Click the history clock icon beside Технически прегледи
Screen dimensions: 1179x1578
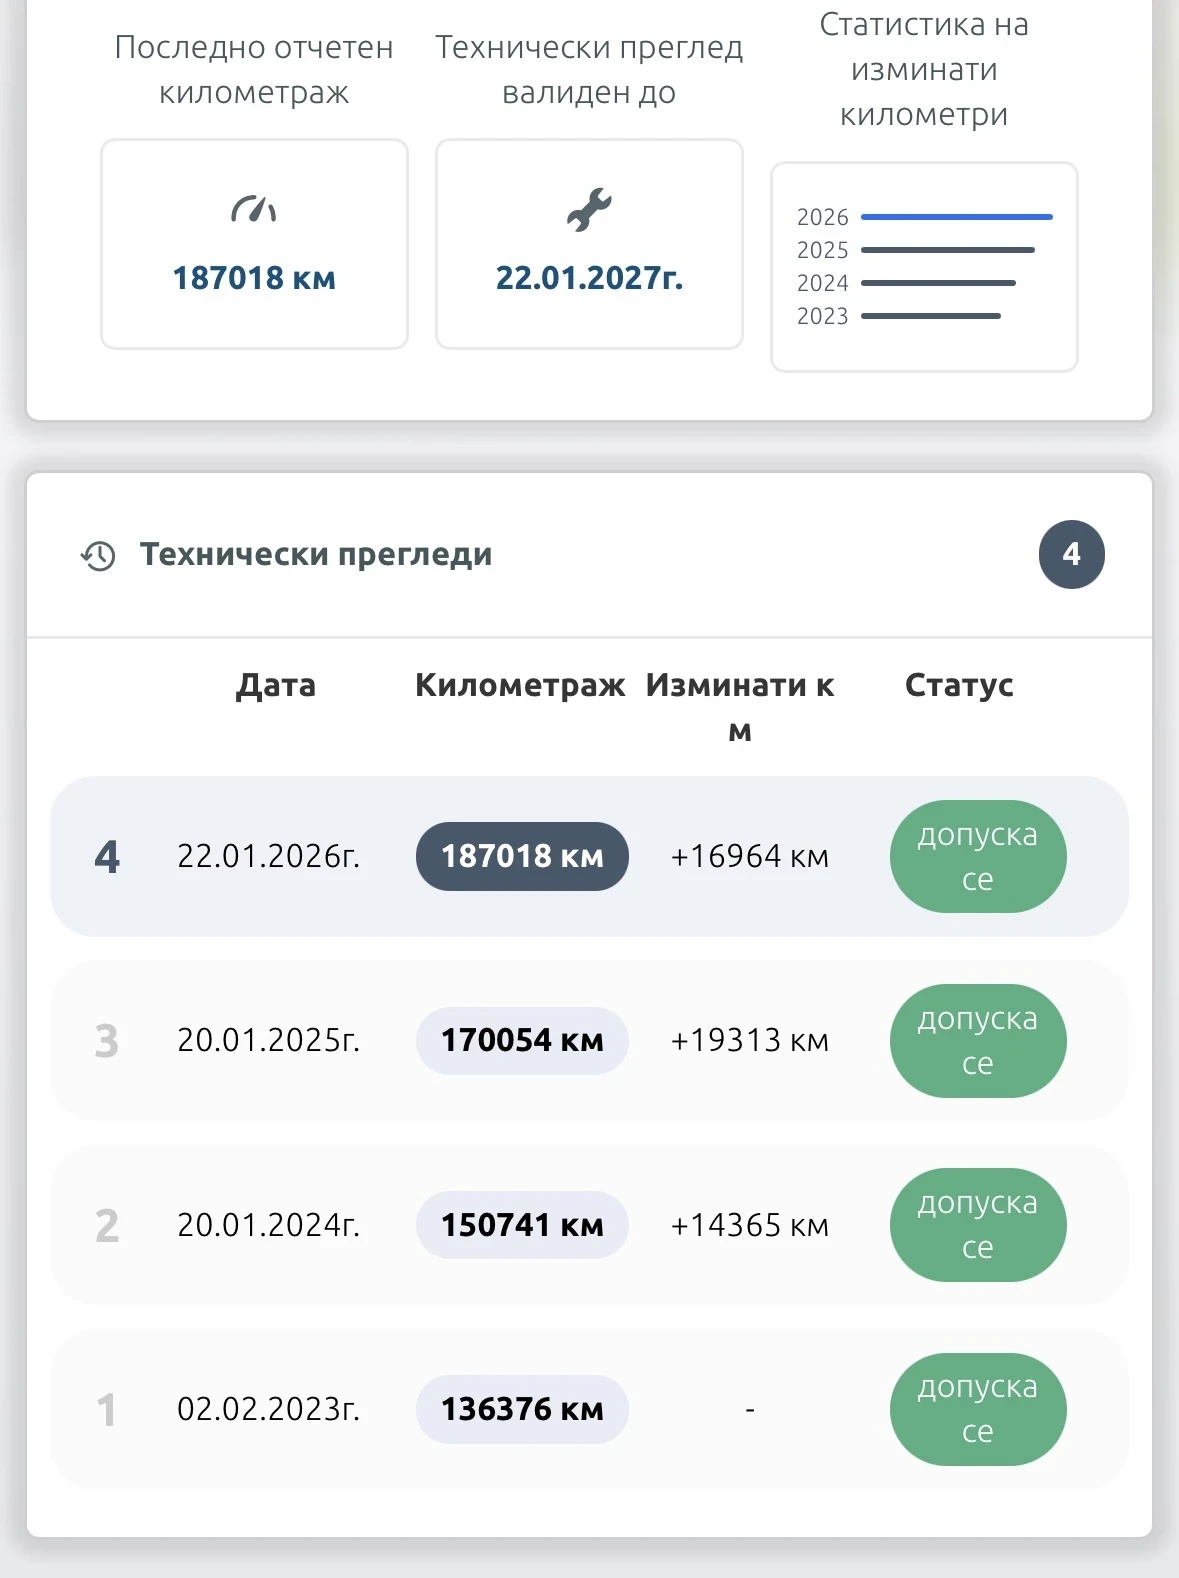click(x=98, y=556)
